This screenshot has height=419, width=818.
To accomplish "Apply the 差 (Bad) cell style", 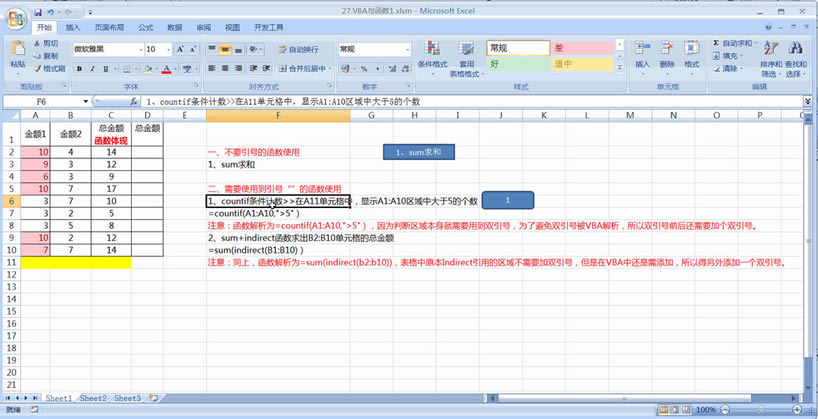I will click(583, 48).
